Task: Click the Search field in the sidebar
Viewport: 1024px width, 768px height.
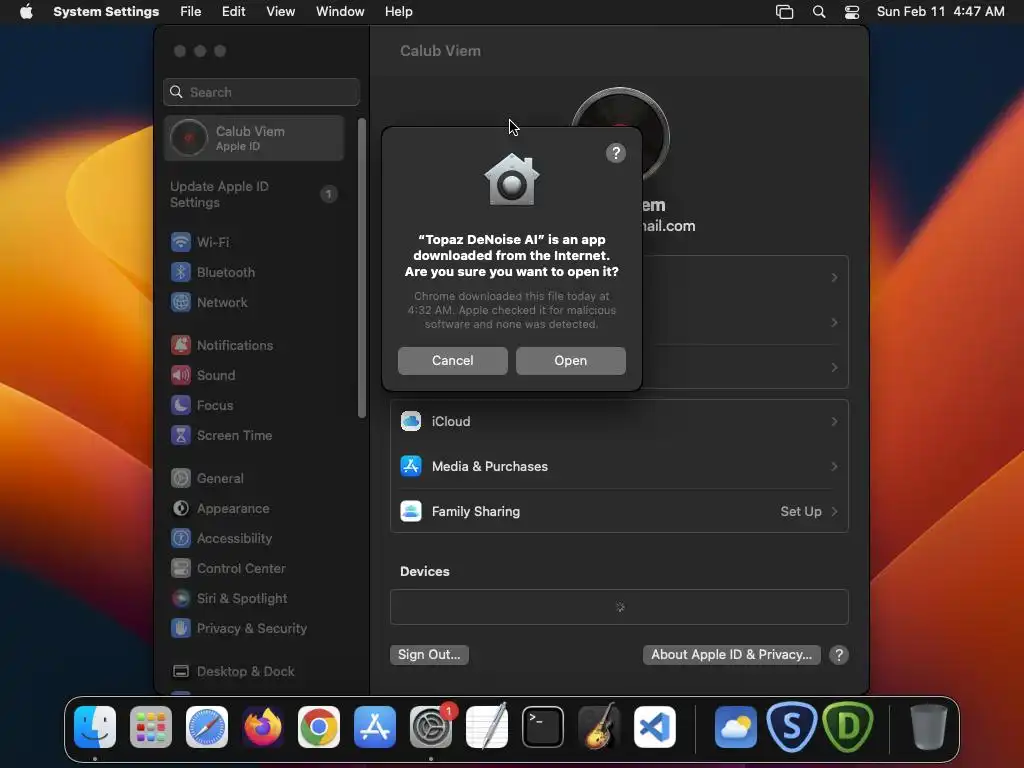Action: [x=261, y=92]
